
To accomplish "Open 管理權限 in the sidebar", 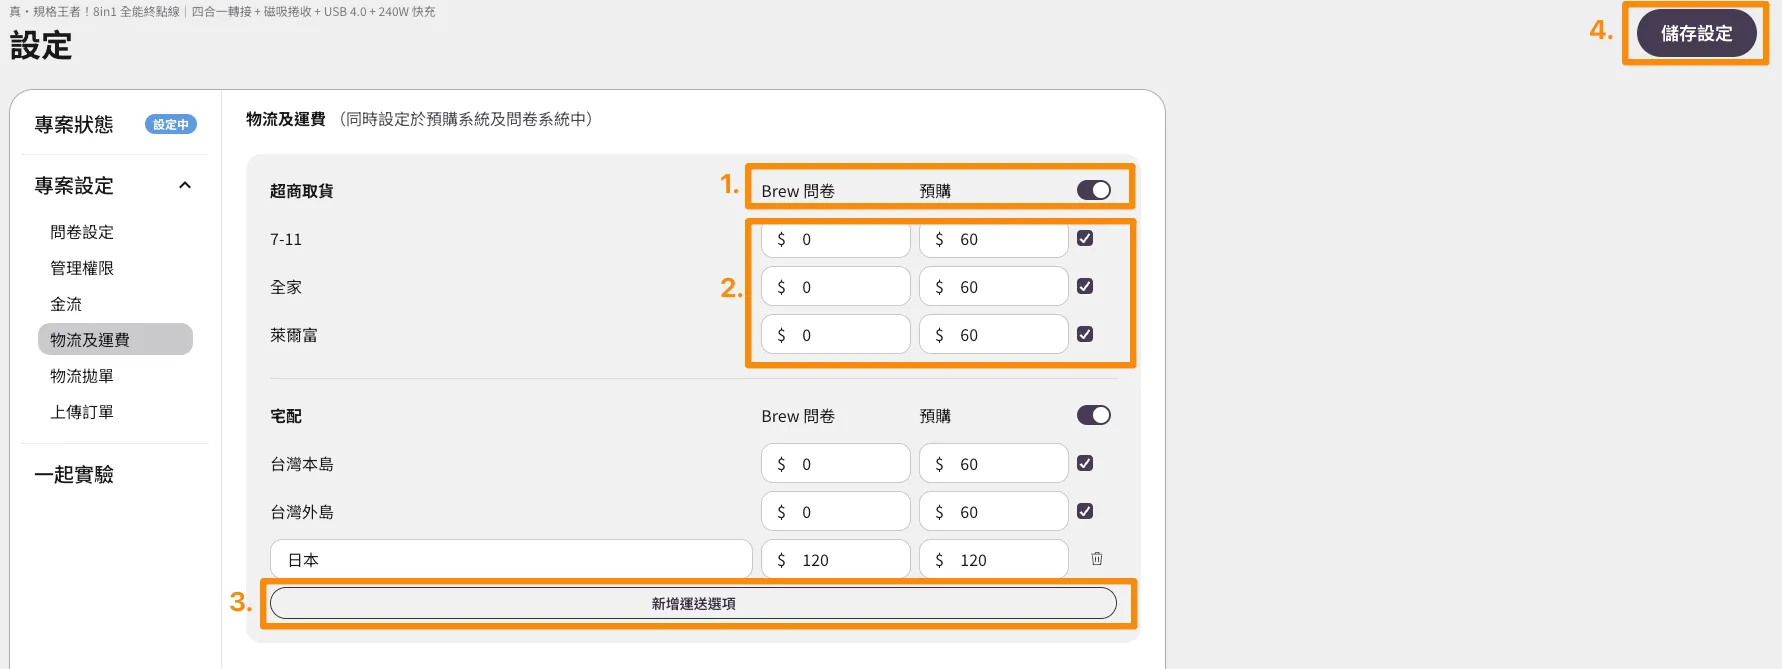I will point(82,268).
